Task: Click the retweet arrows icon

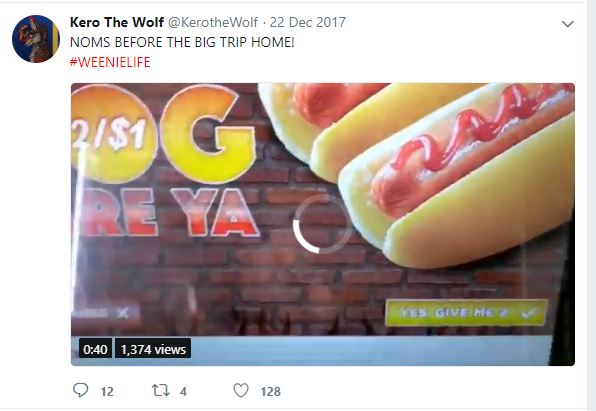Action: (x=160, y=390)
